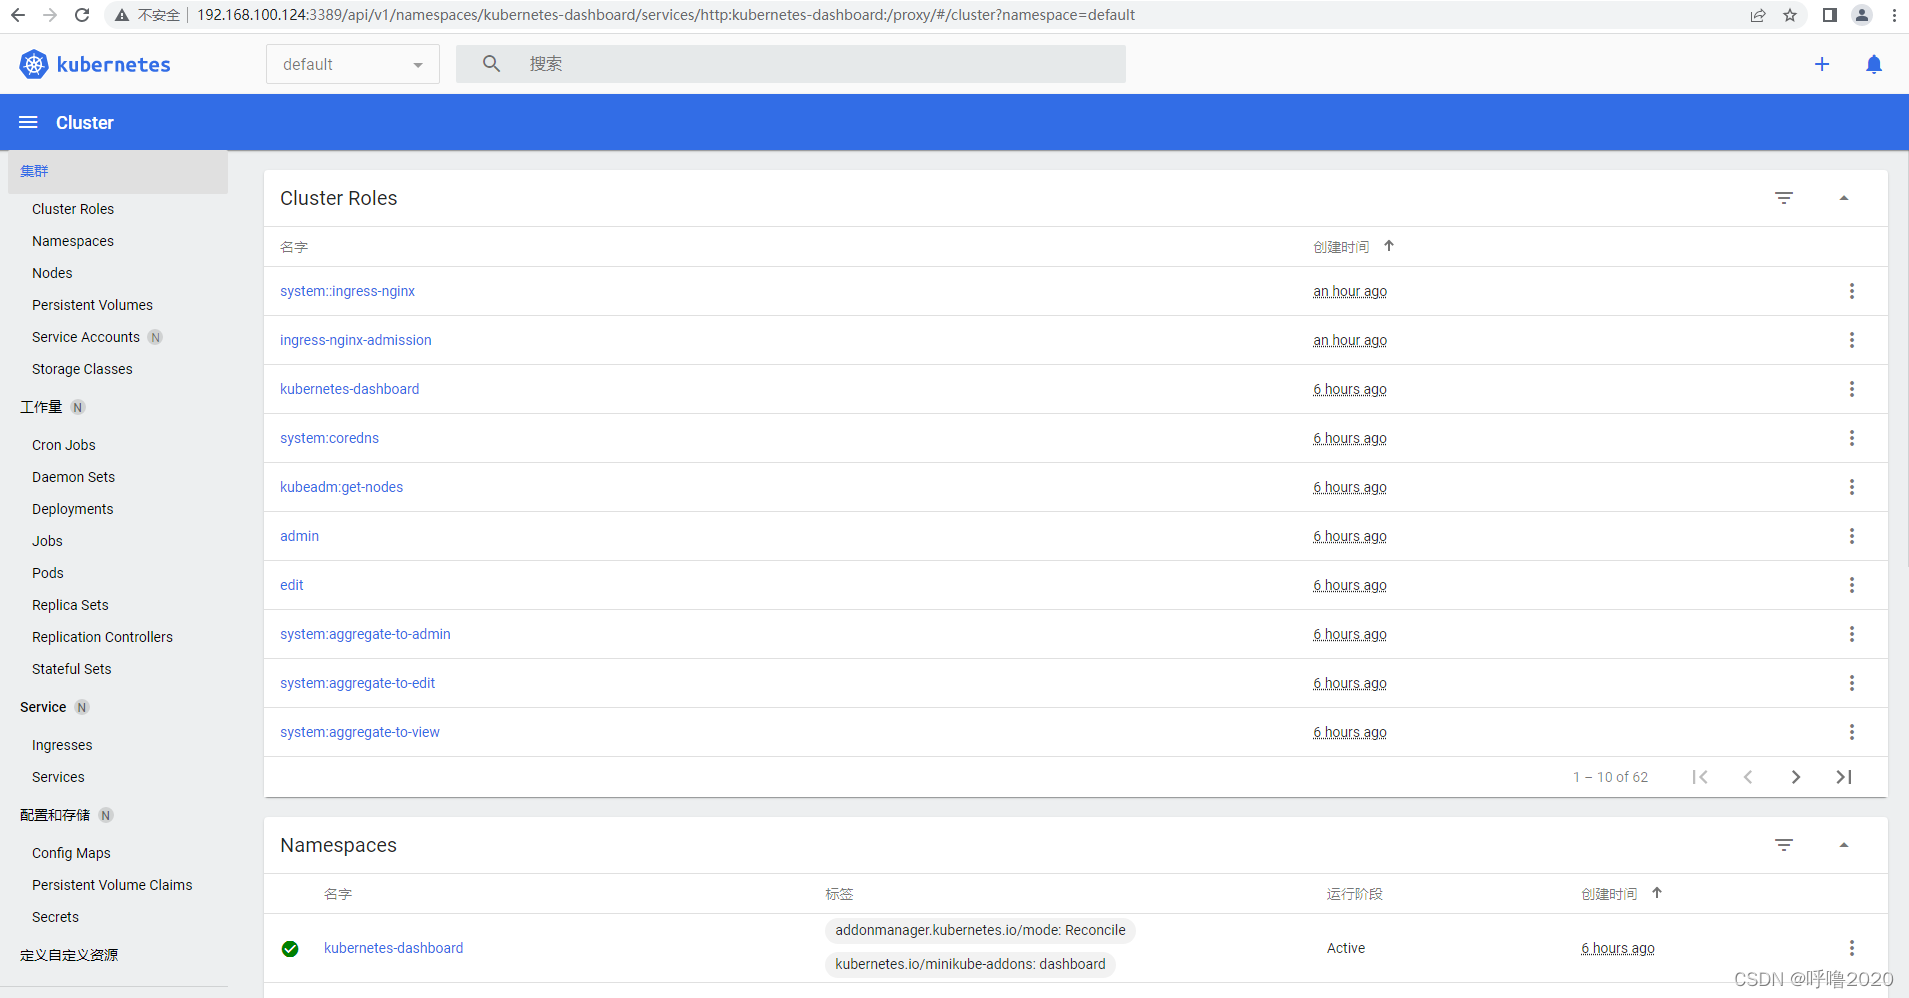Click the search magnifier icon
The height and width of the screenshot is (998, 1909).
point(491,64)
